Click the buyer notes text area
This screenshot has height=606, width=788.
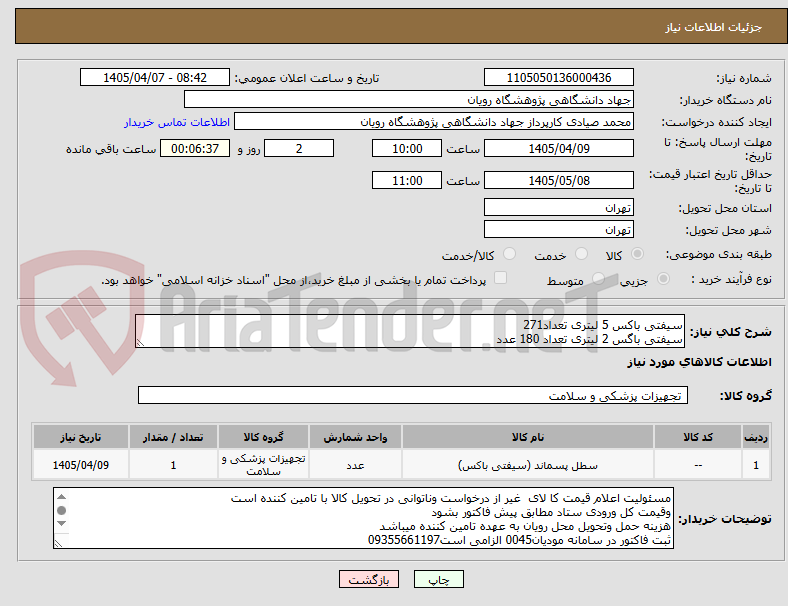click(x=363, y=518)
